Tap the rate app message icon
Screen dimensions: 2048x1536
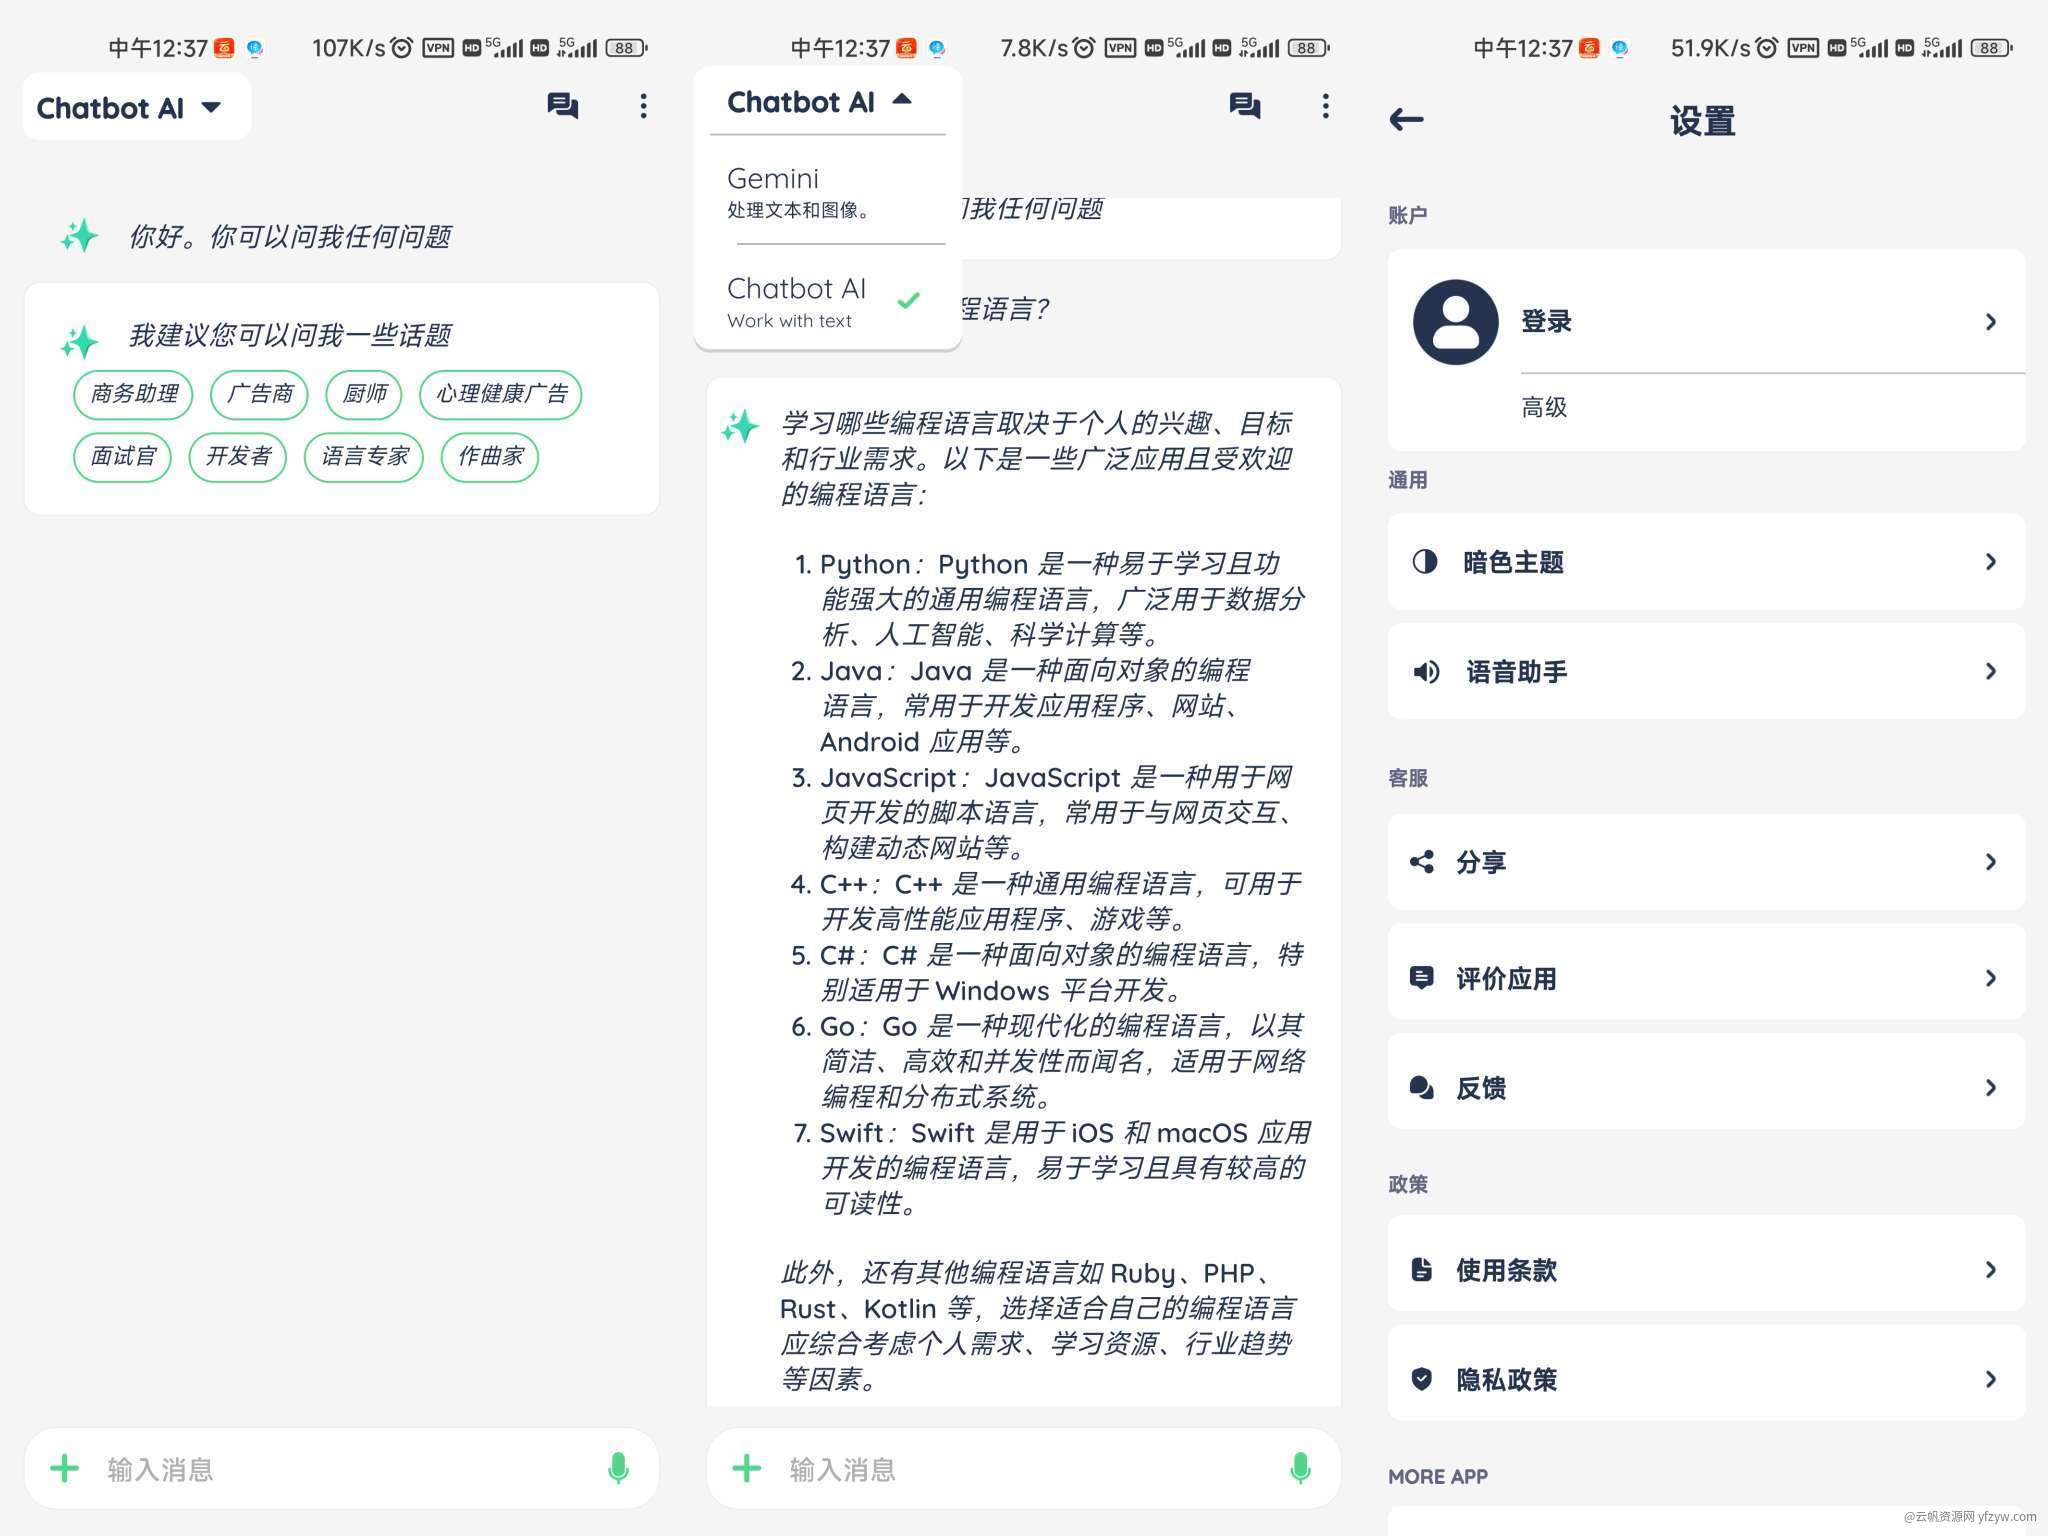[x=1421, y=978]
